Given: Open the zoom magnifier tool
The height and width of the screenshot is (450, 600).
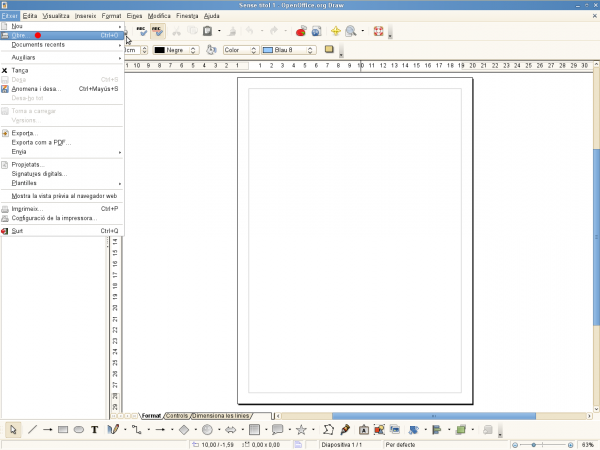Looking at the screenshot, I should pyautogui.click(x=351, y=32).
